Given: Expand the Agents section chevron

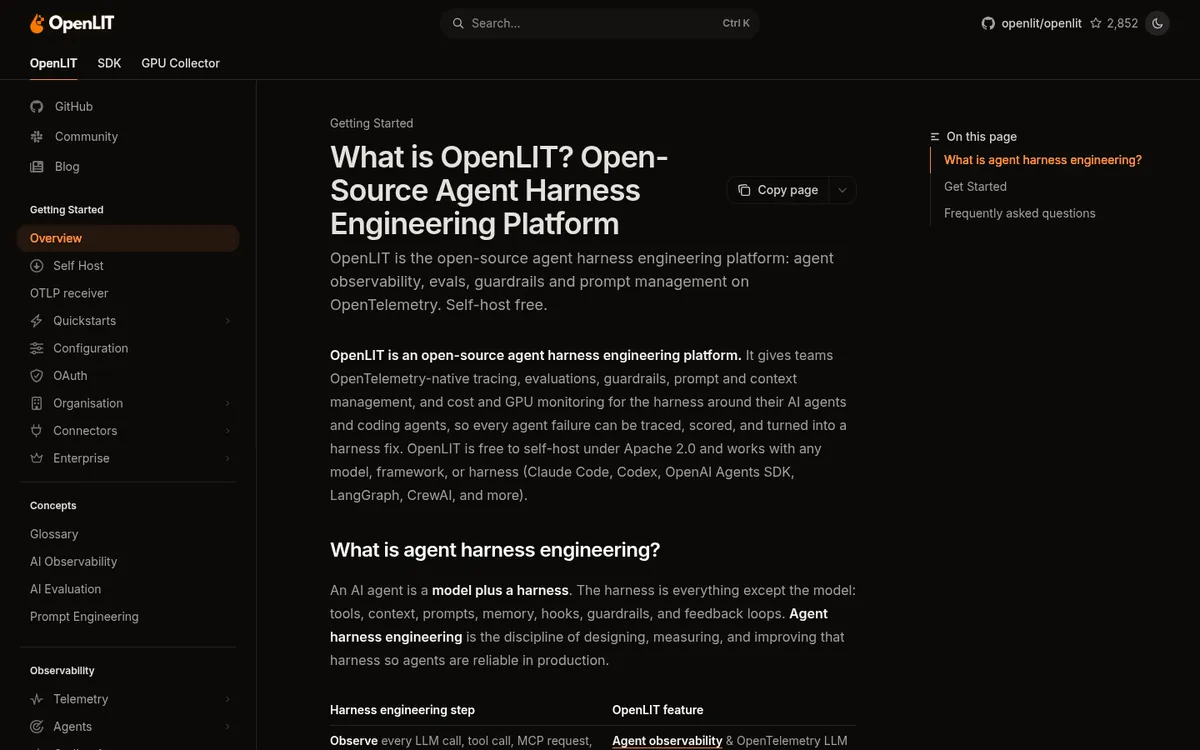Looking at the screenshot, I should pos(227,727).
